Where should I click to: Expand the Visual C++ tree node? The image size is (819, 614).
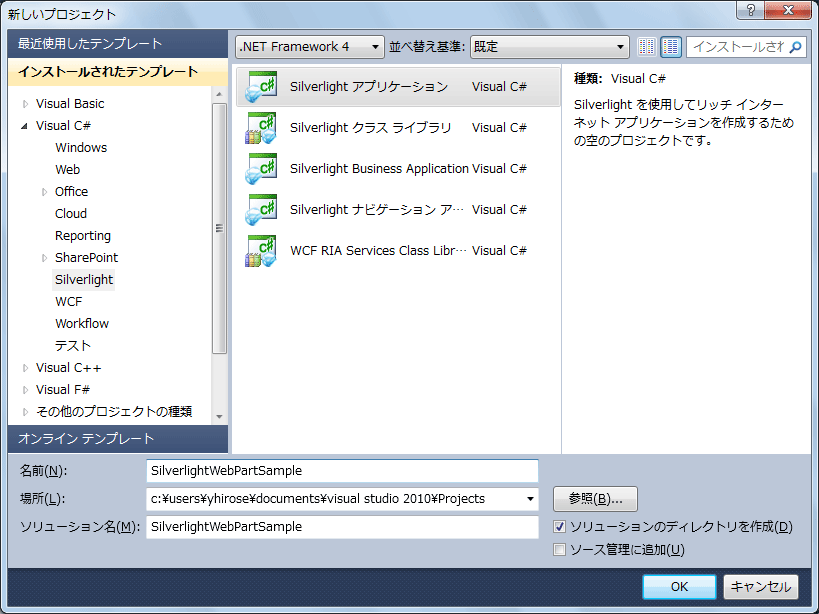coord(25,368)
